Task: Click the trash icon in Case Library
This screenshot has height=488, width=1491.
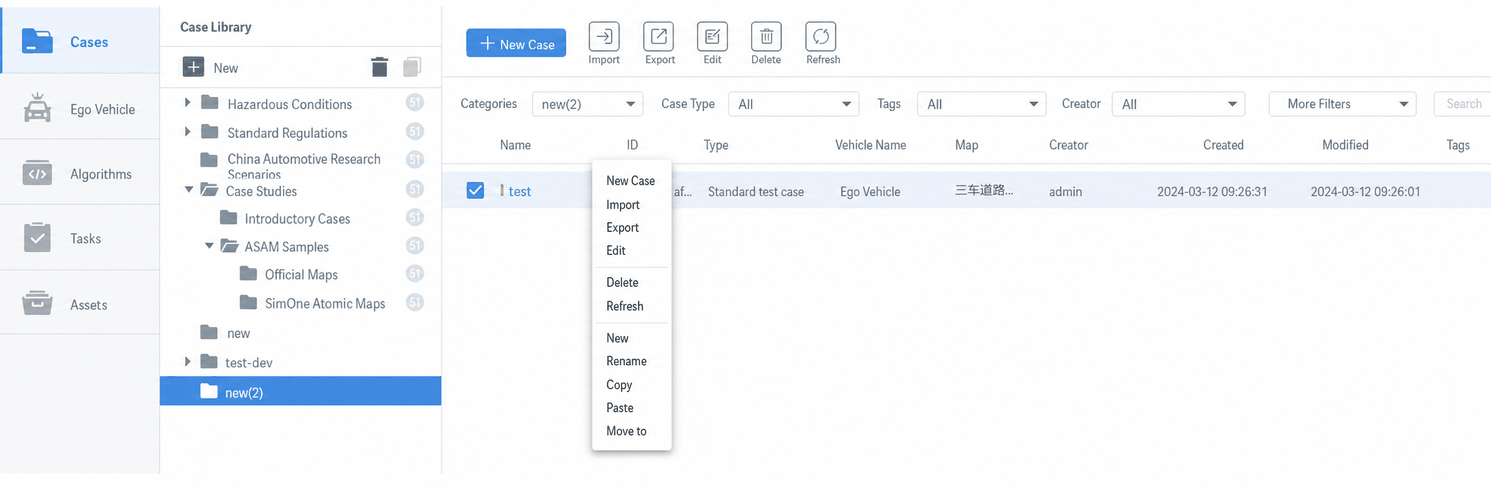Action: tap(379, 67)
